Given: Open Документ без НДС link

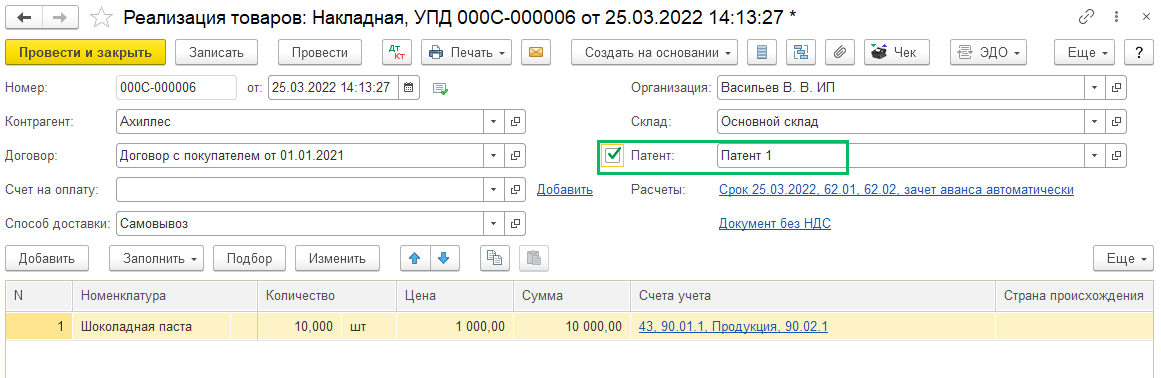Looking at the screenshot, I should (774, 223).
